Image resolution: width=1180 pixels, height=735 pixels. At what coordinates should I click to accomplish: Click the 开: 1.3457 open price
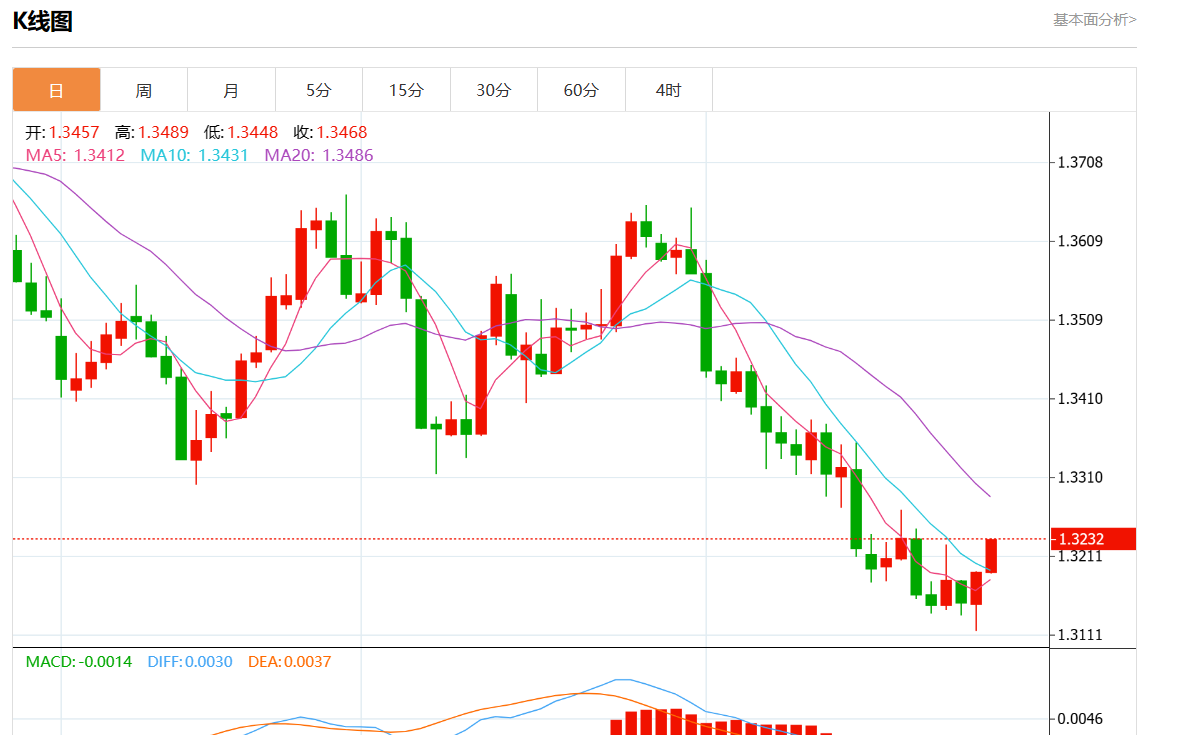(62, 132)
